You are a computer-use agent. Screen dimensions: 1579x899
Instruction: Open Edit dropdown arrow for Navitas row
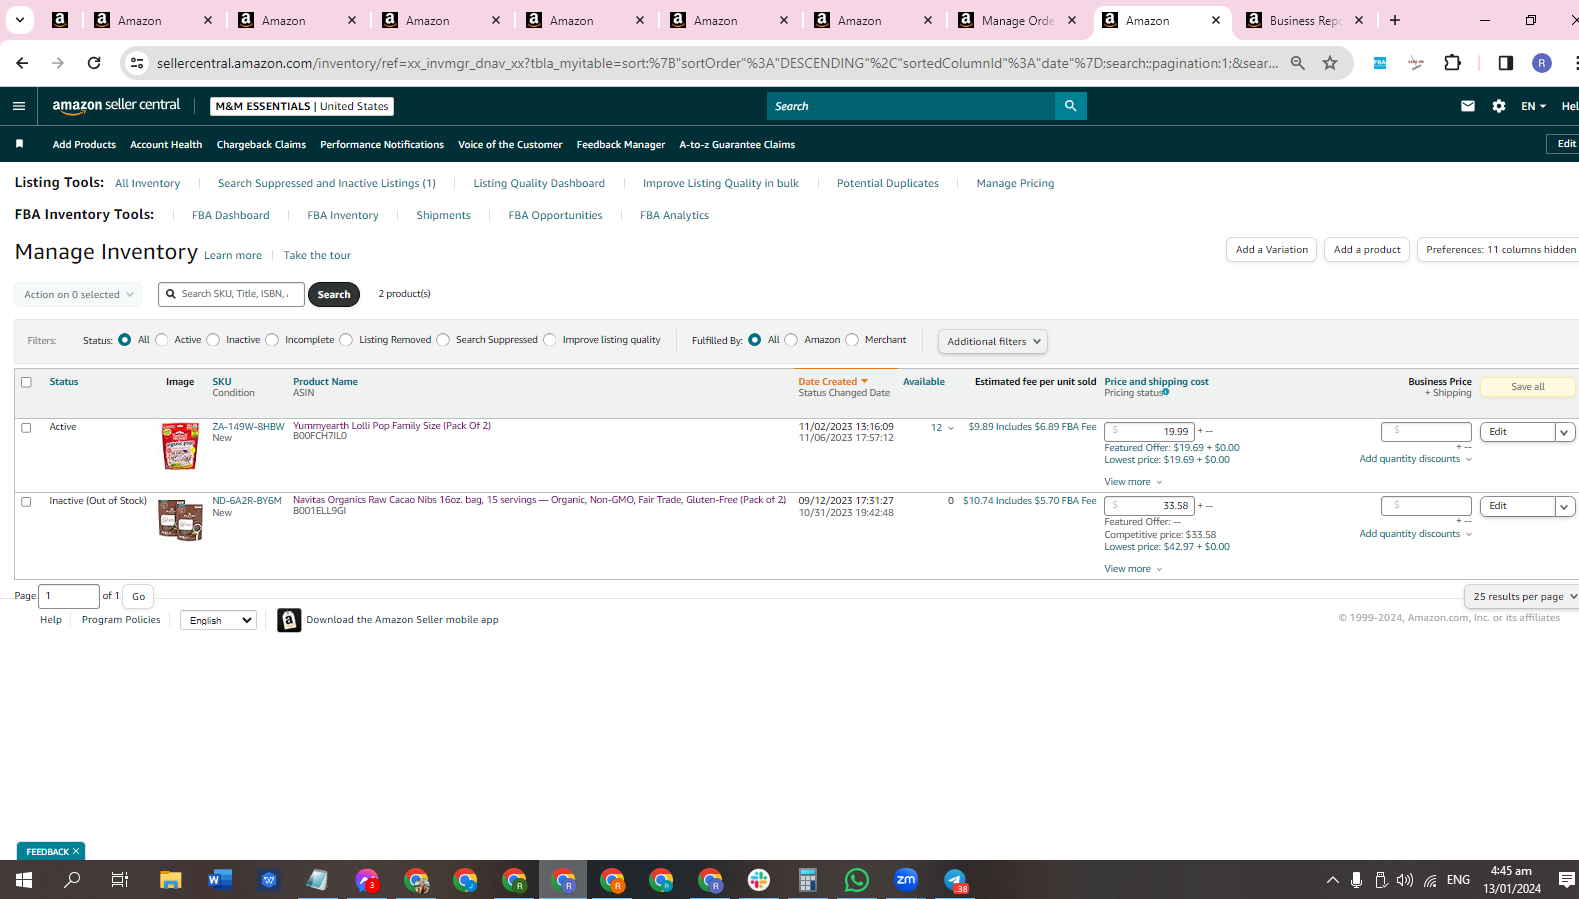pyautogui.click(x=1564, y=506)
